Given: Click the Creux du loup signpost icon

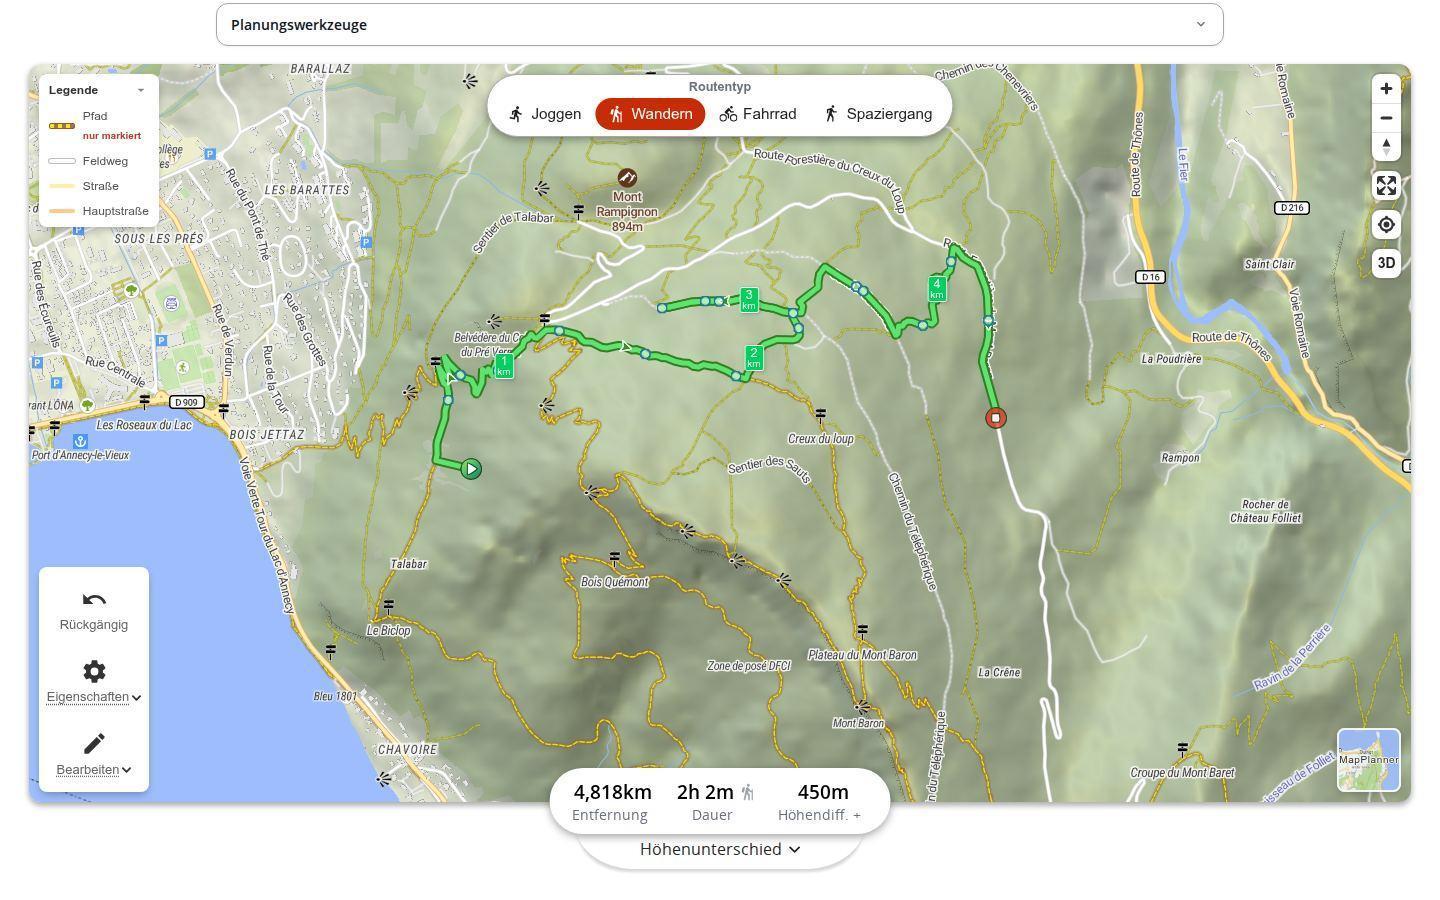Looking at the screenshot, I should [x=820, y=414].
